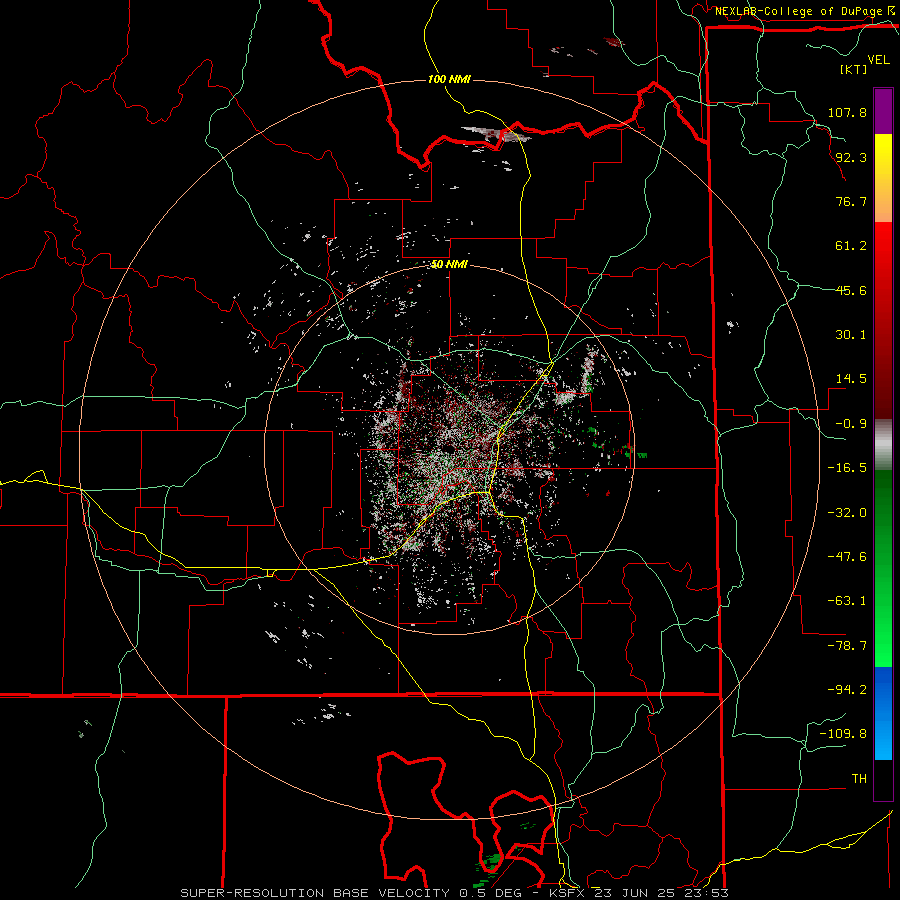The image size is (900, 900).
Task: Click the 76.7 velocity scale value
Action: point(851,201)
